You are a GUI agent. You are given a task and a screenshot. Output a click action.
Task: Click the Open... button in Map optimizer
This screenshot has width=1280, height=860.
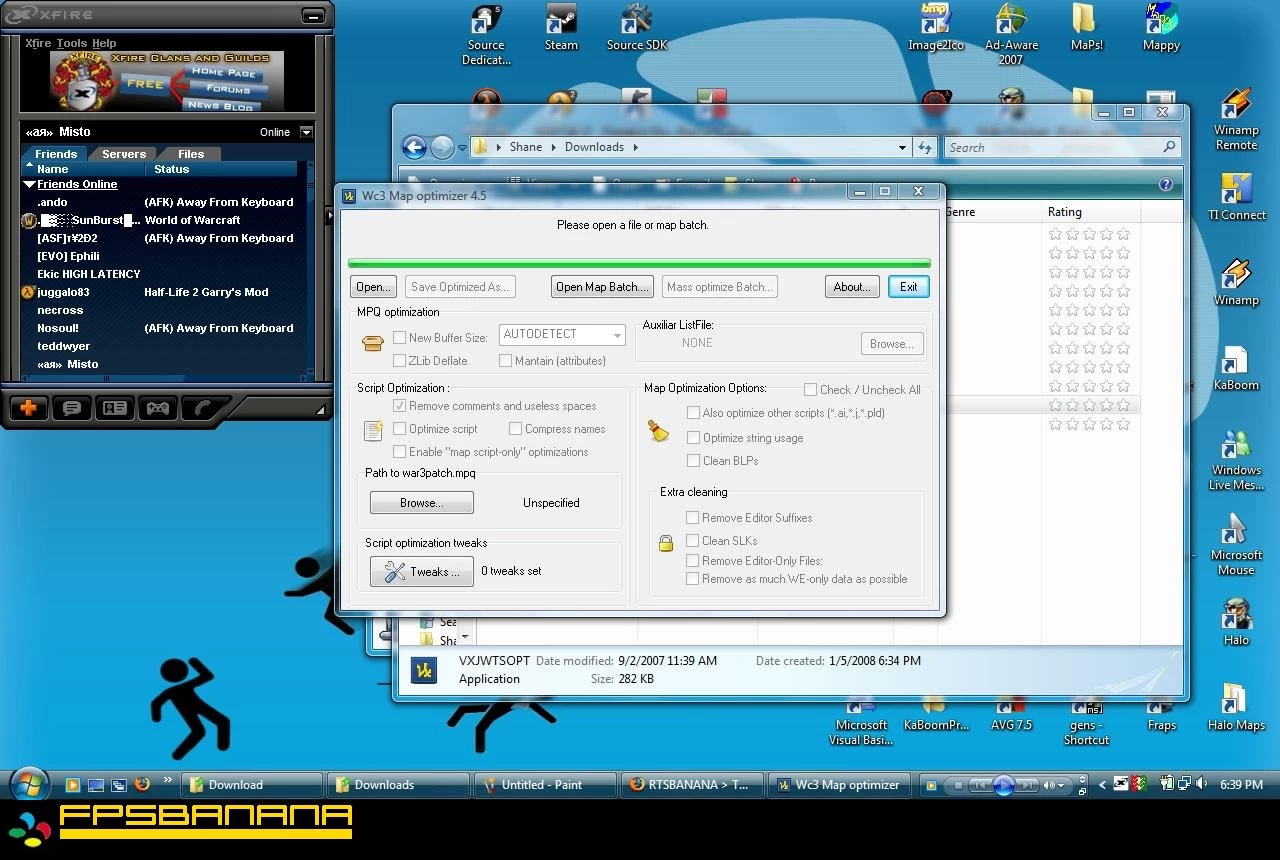374,287
